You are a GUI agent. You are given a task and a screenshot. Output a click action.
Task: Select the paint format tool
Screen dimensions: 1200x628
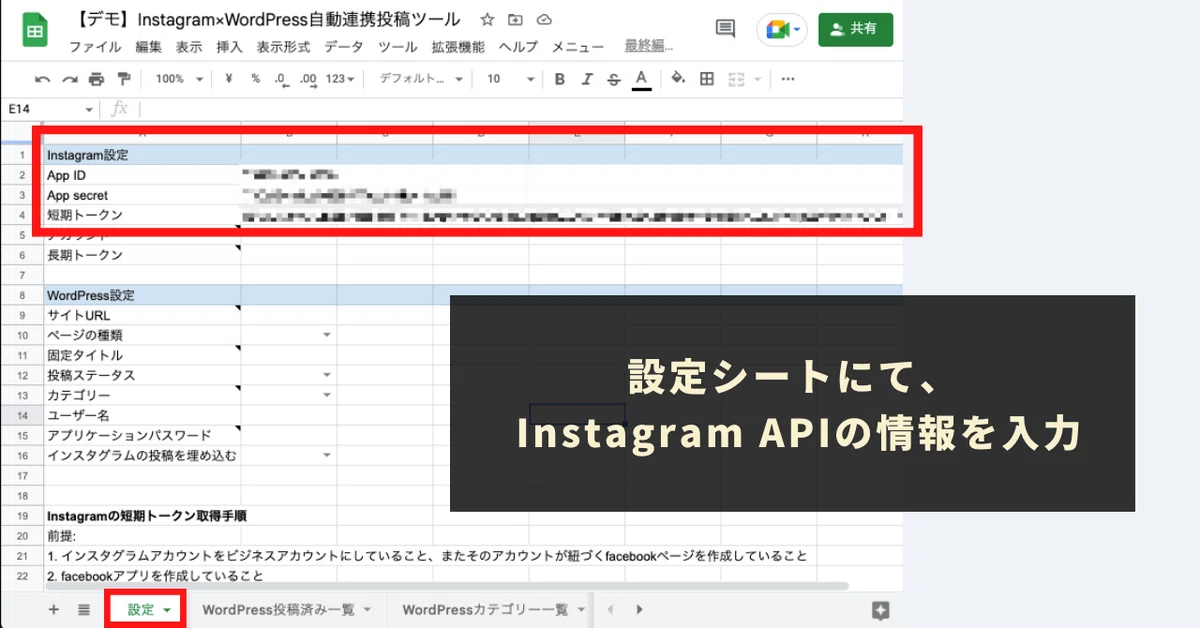124,79
